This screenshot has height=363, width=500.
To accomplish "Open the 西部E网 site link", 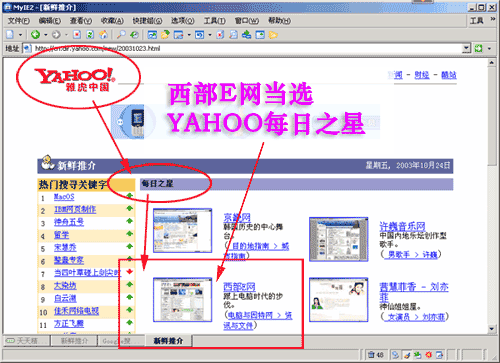I will (239, 287).
